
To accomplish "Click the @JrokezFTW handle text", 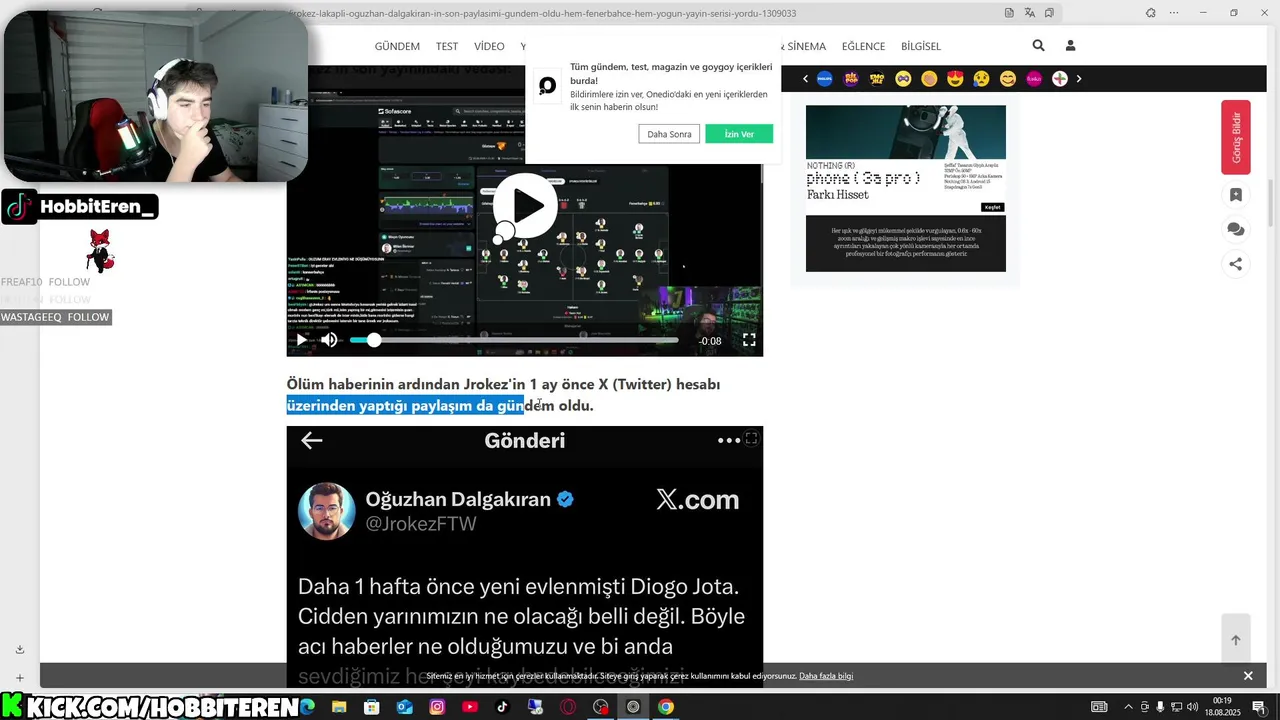I will click(x=421, y=524).
